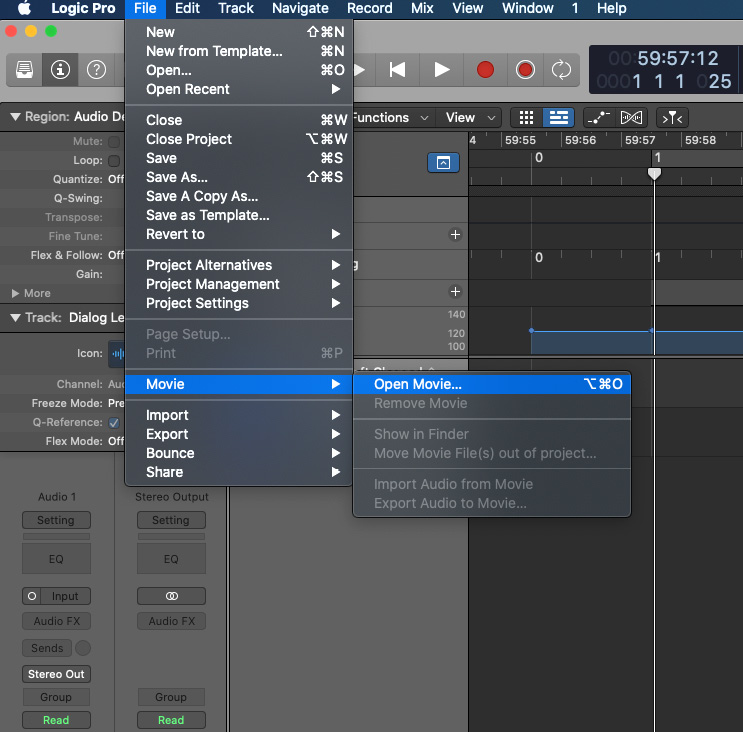Click lower plus button in global tracks
This screenshot has height=732, width=743.
pos(455,291)
